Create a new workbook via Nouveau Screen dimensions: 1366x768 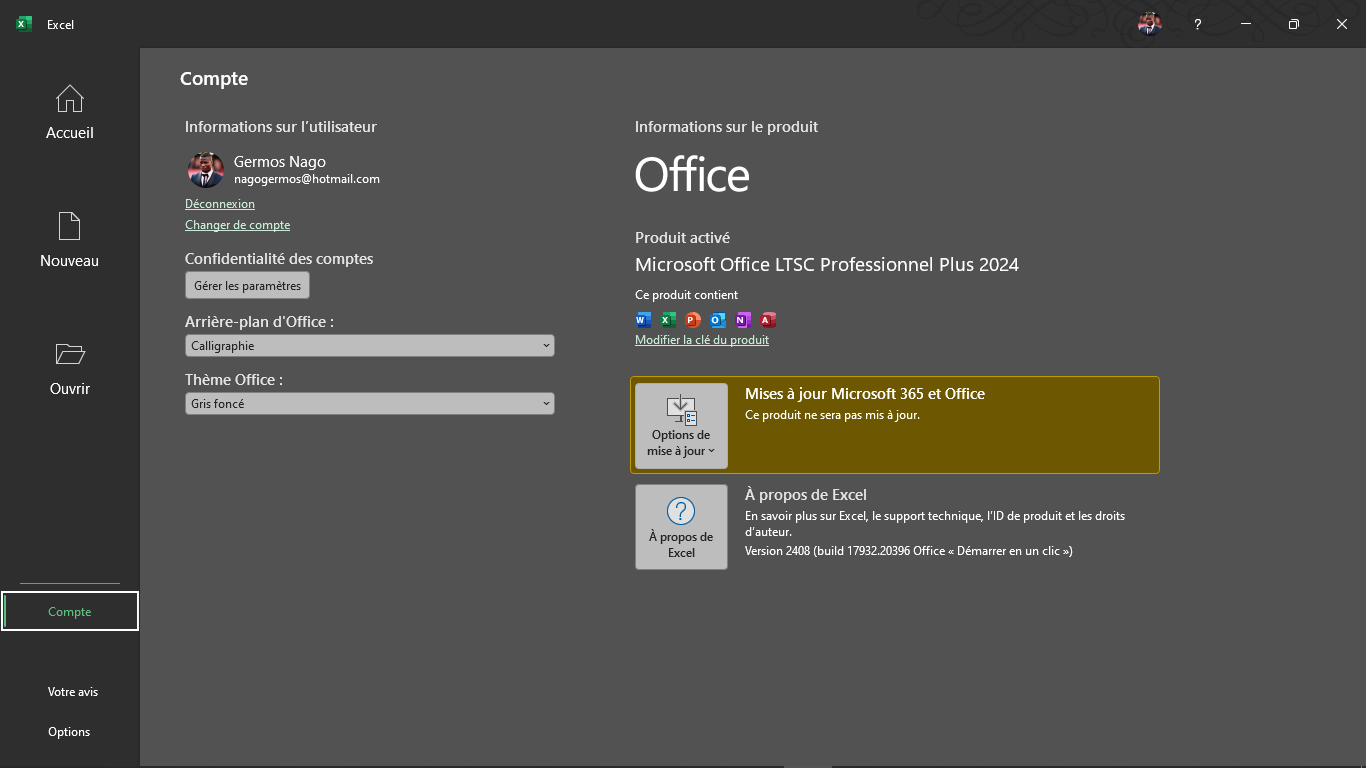(x=70, y=240)
